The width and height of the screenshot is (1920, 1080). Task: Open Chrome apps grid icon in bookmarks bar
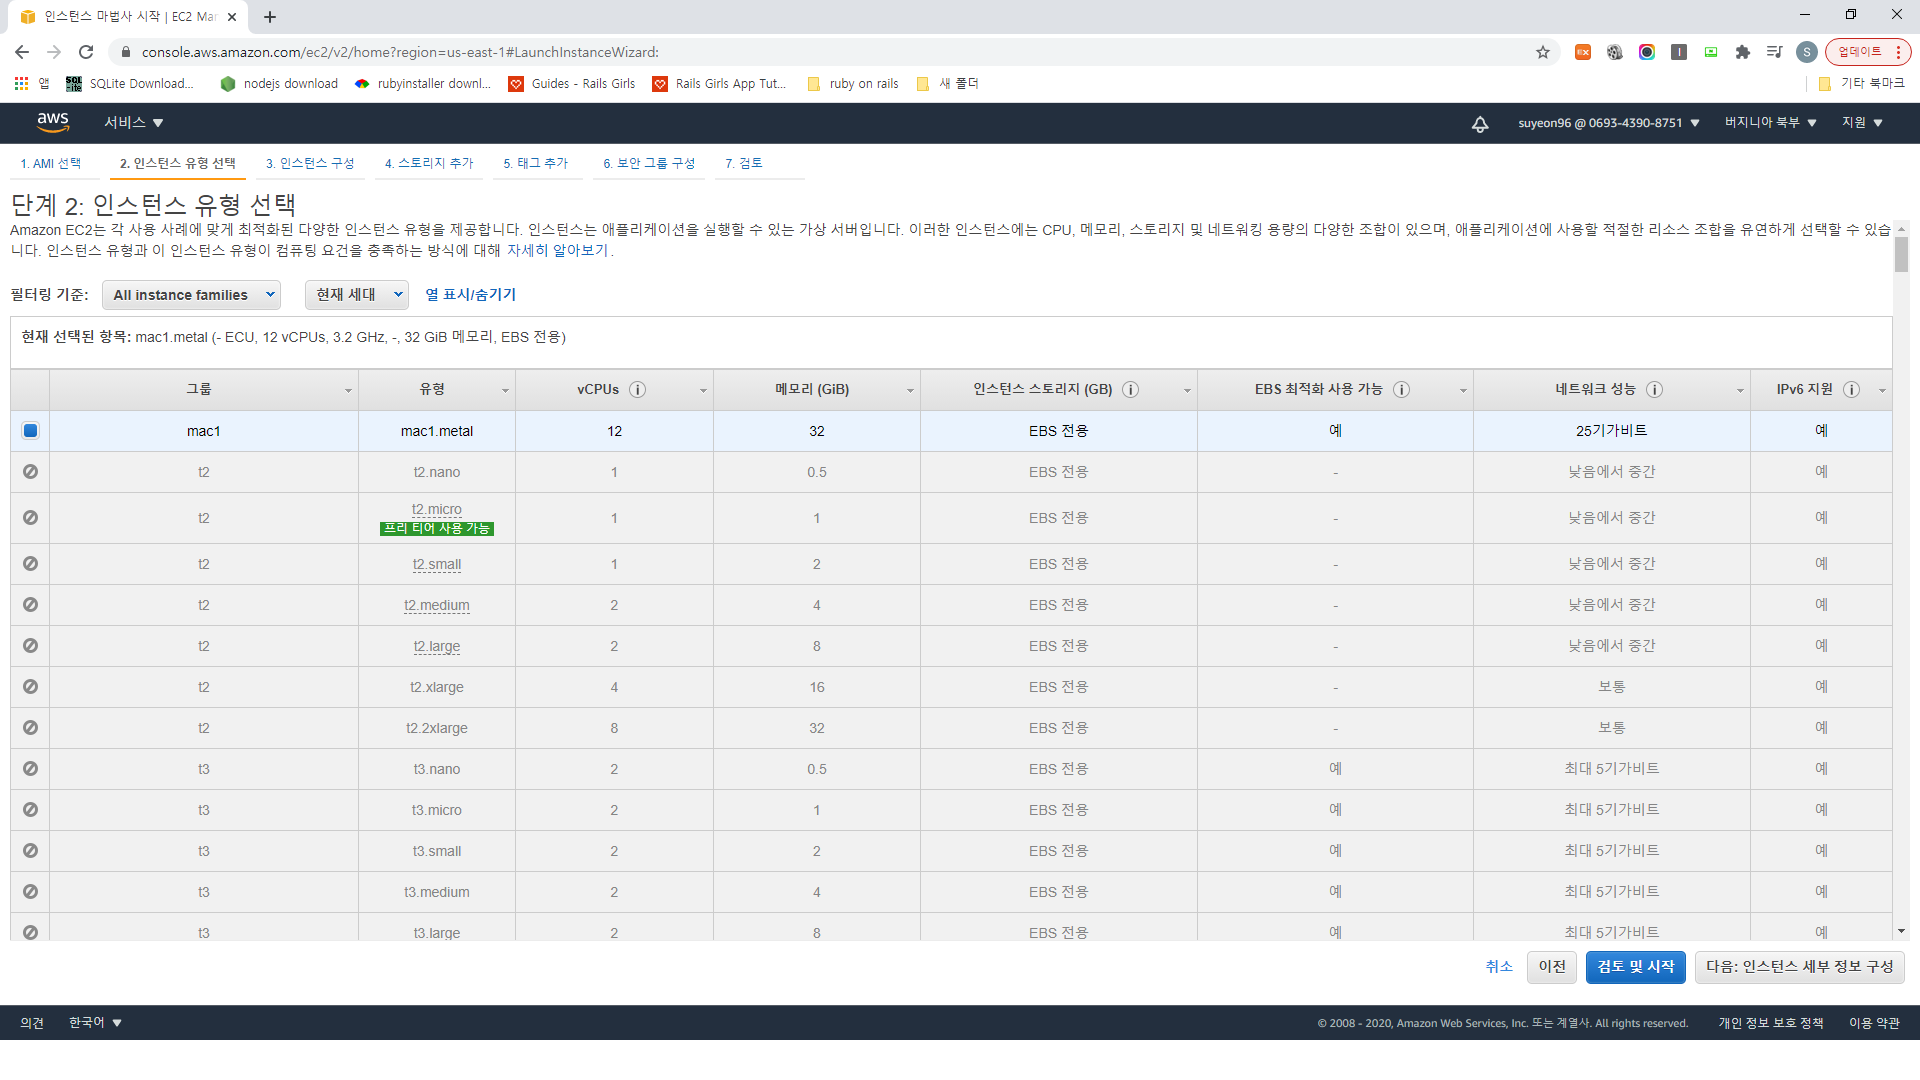click(x=21, y=84)
